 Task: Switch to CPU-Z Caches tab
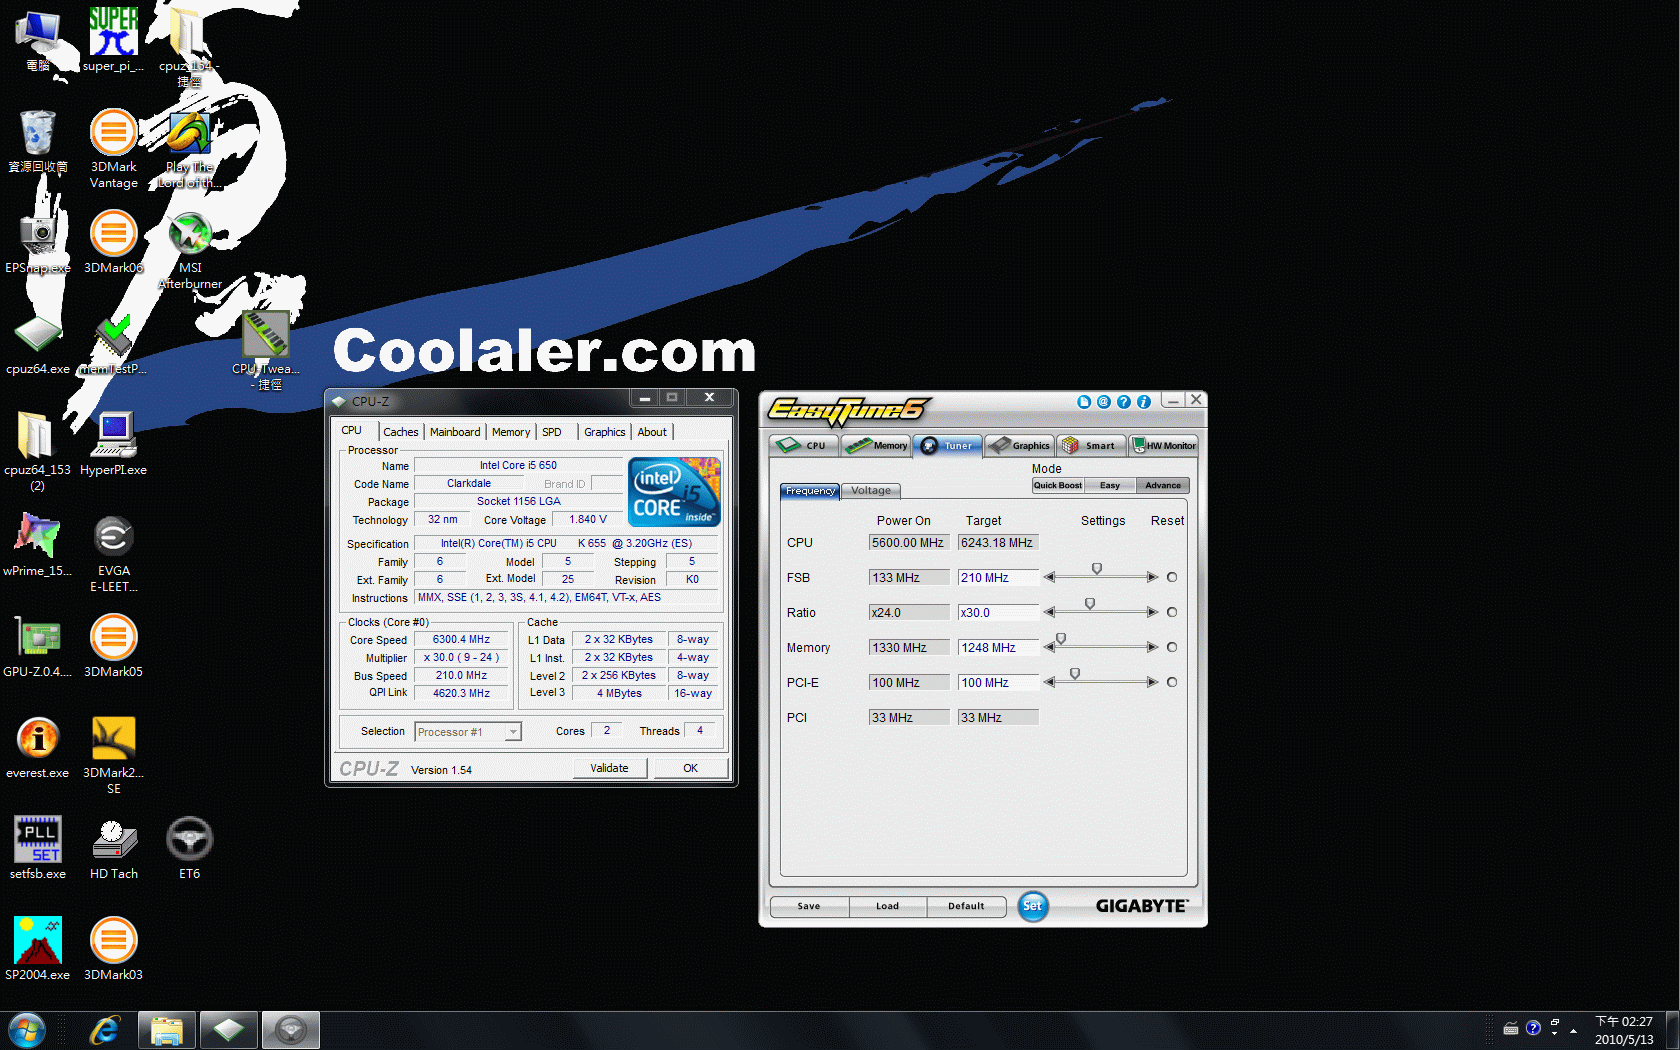click(401, 432)
